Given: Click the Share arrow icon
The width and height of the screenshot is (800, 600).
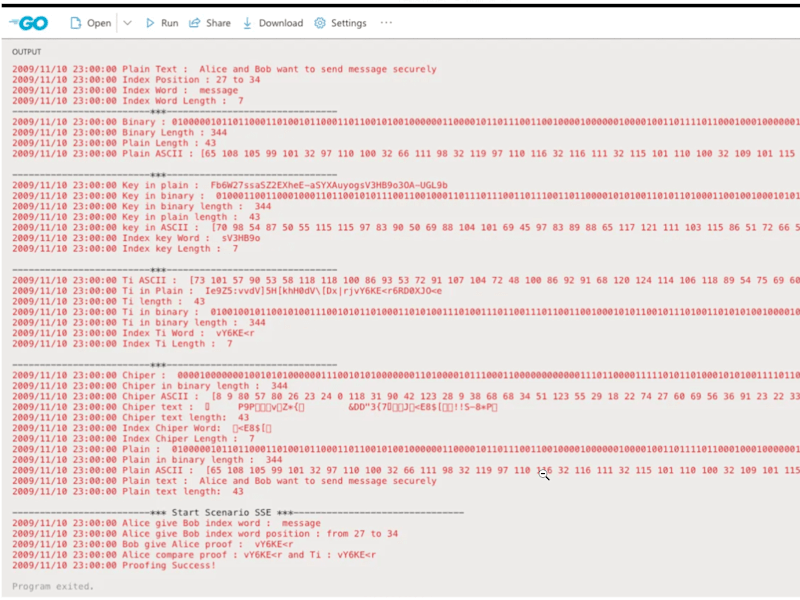Looking at the screenshot, I should click(194, 23).
